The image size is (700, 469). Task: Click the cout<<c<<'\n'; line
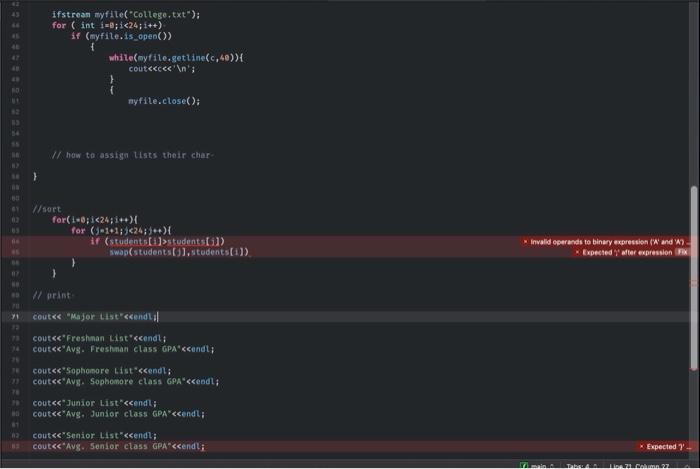click(x=162, y=69)
